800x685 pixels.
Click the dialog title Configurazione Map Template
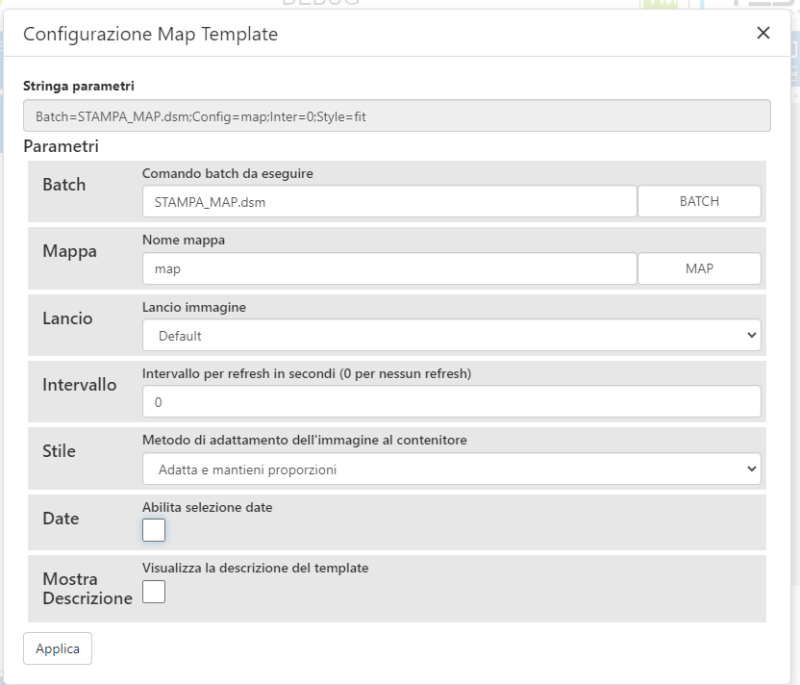click(x=150, y=34)
